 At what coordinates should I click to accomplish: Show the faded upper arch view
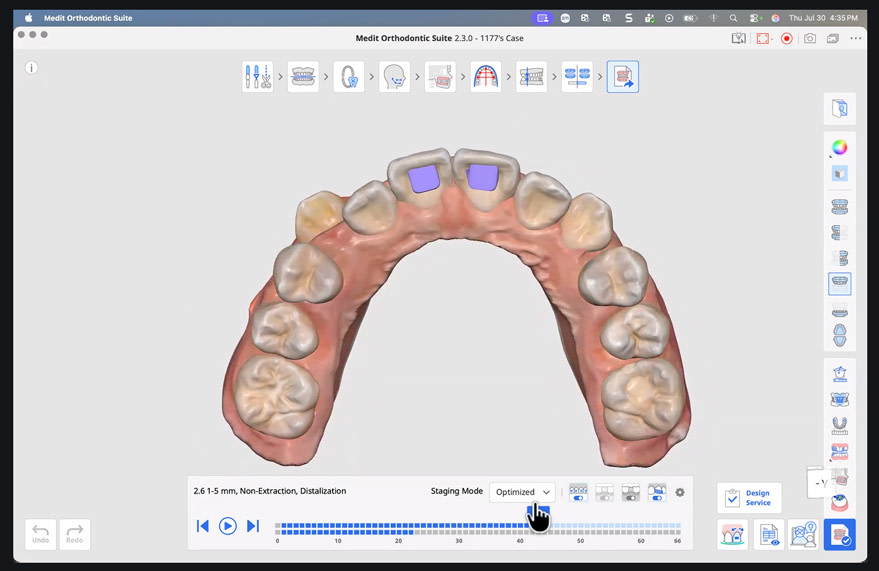[839, 310]
